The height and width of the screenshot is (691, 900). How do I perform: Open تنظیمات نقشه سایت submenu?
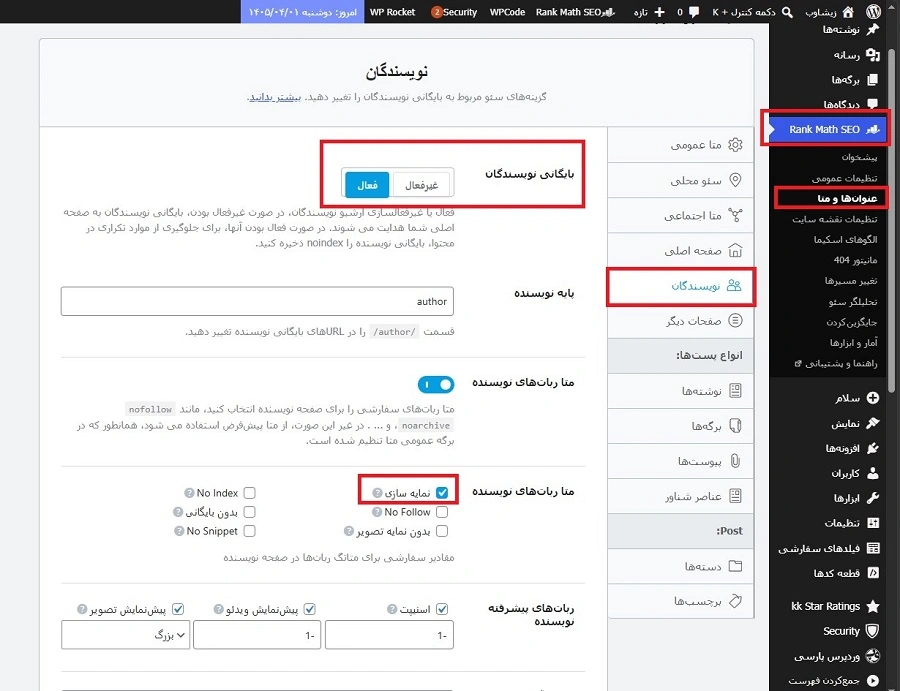(835, 219)
